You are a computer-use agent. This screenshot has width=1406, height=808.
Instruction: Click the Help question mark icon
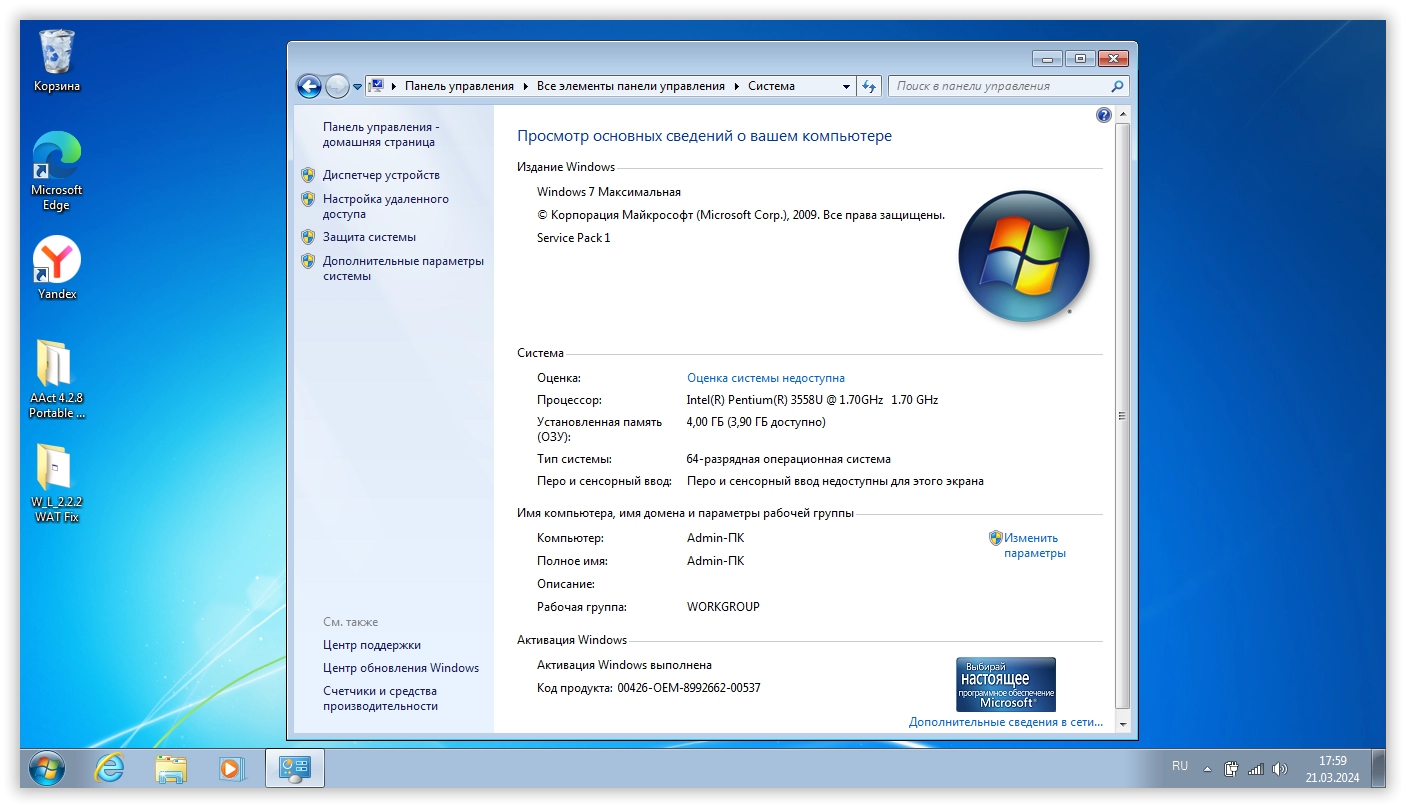tap(1103, 115)
